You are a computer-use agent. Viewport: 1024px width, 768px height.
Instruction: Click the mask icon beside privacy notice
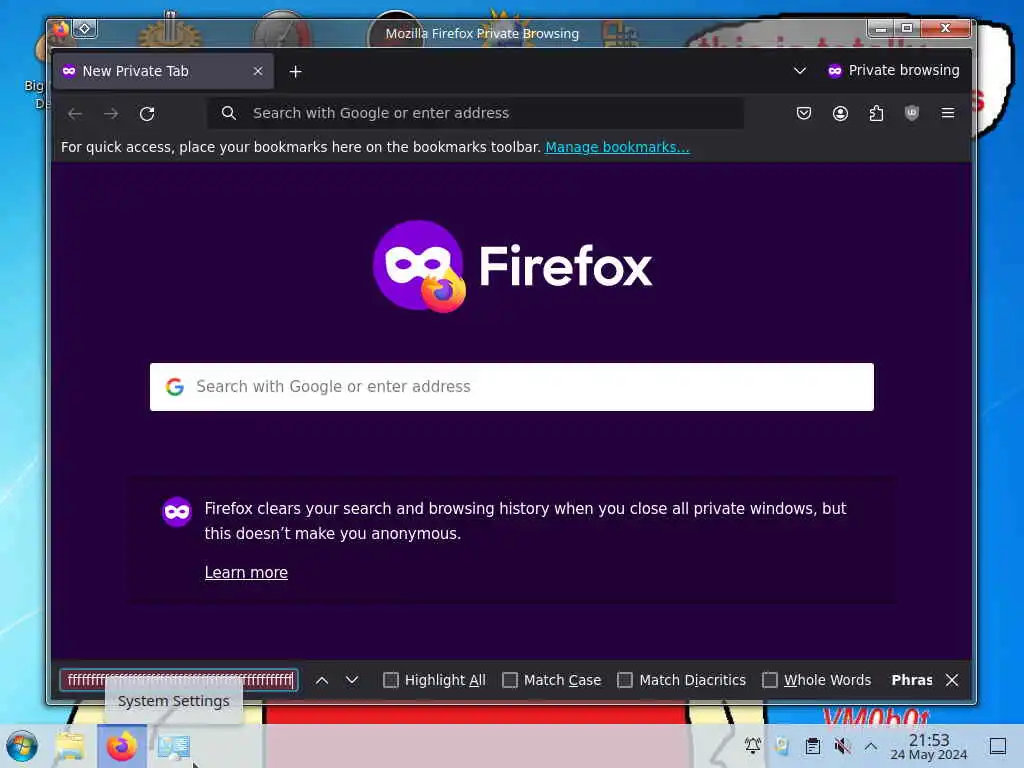(x=177, y=511)
